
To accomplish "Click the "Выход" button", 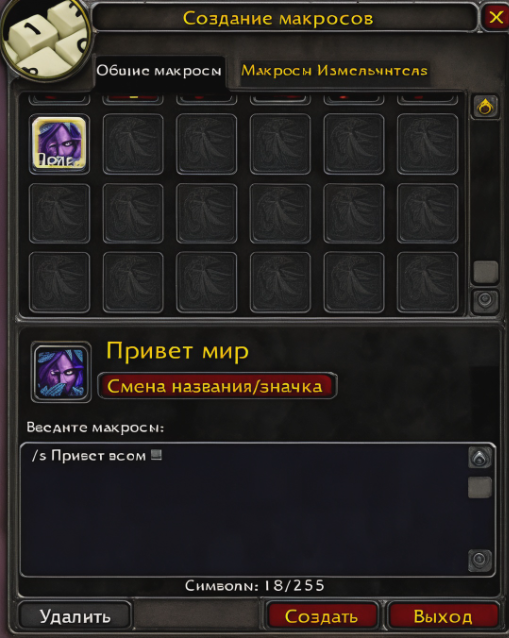I will 443,616.
